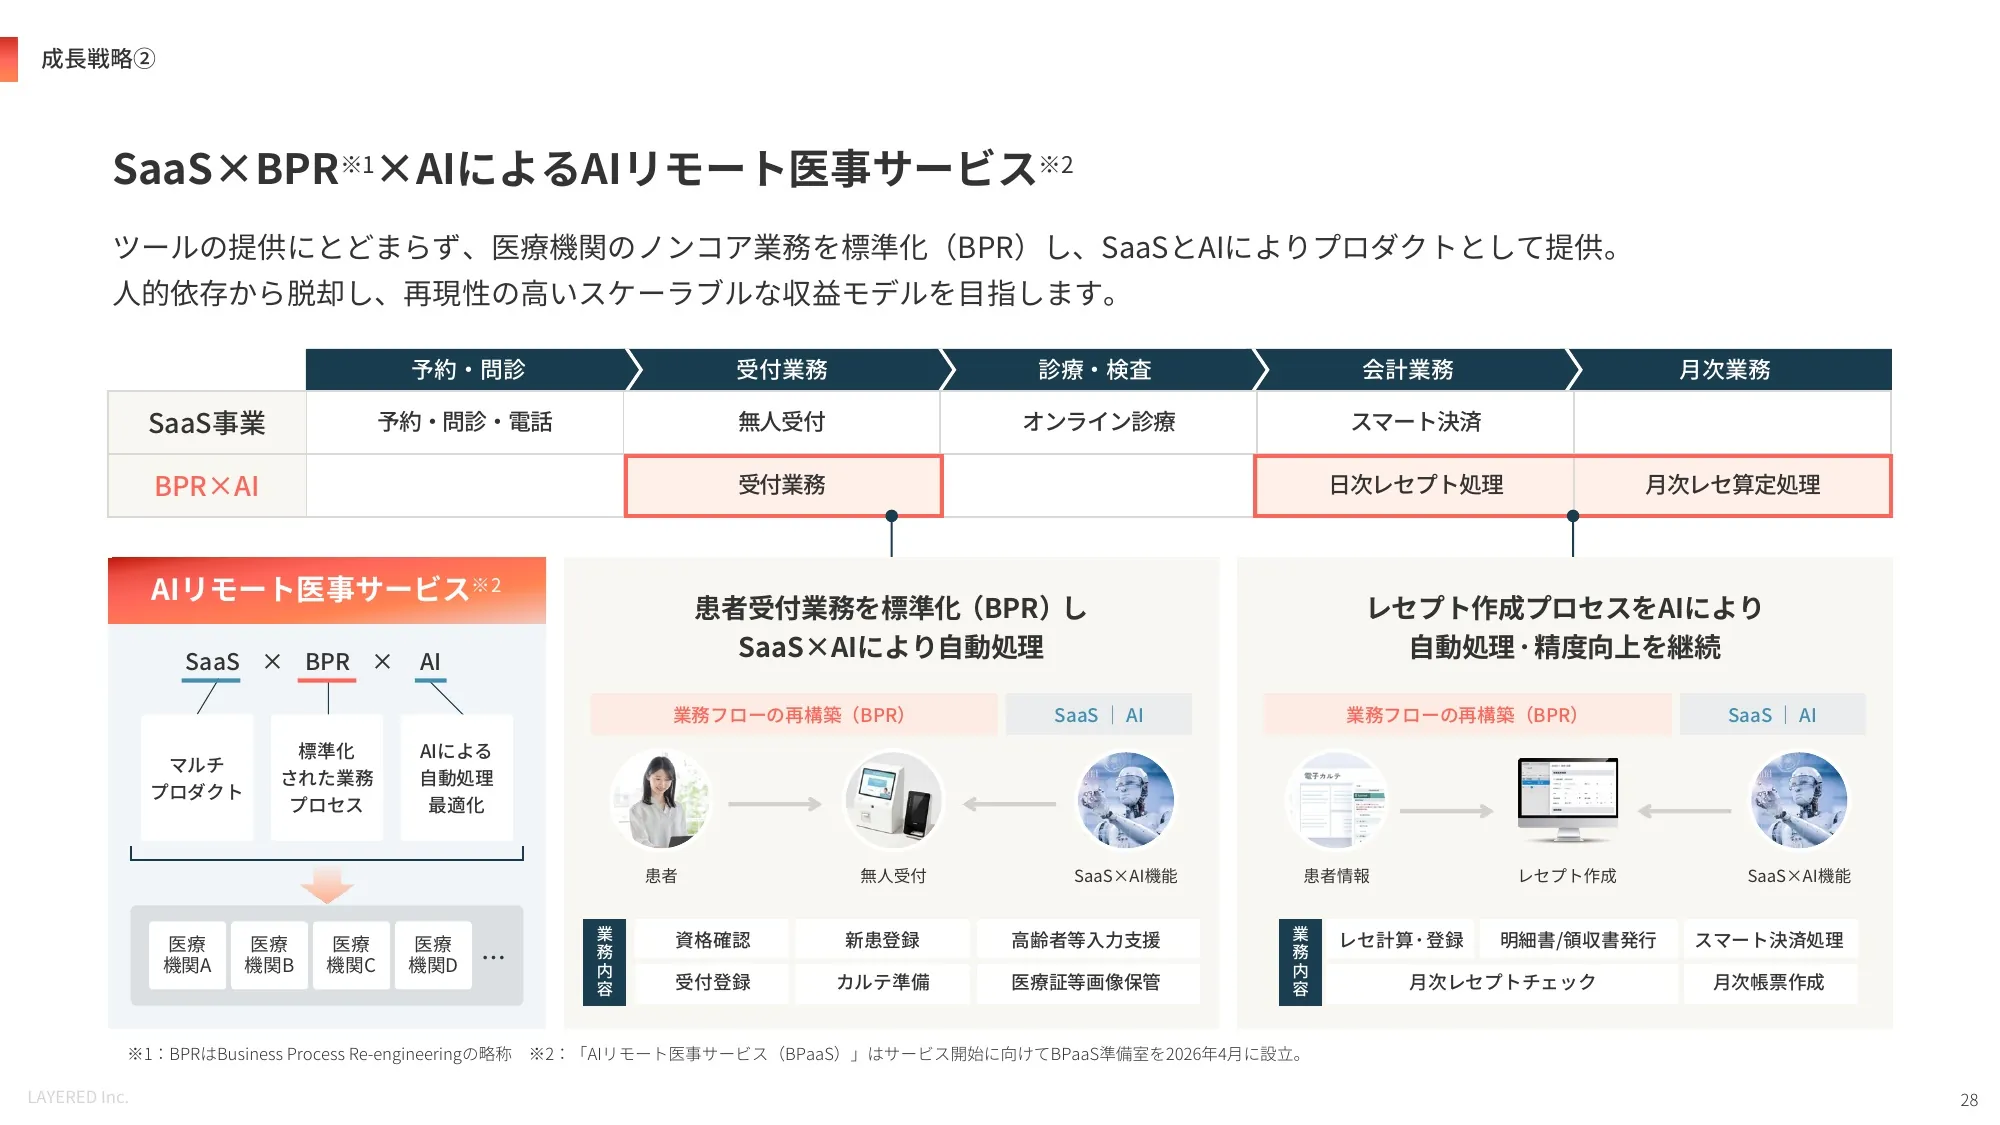
Task: Click the 日次レセプト処理 cell
Action: (1415, 486)
